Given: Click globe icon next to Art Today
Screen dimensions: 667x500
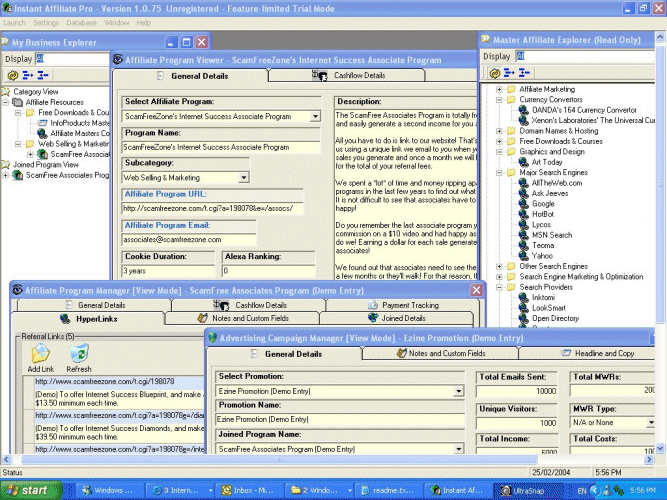Looking at the screenshot, I should [x=524, y=162].
